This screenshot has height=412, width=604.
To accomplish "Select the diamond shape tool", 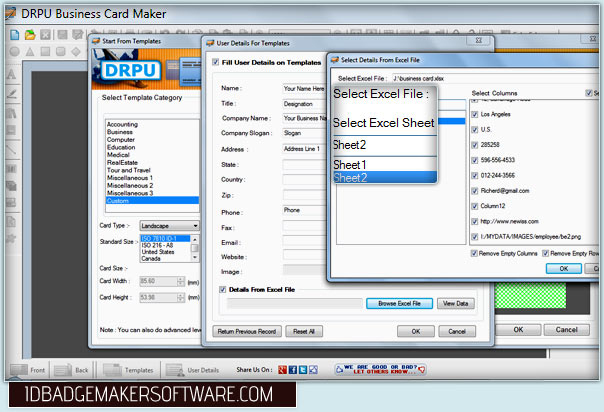I will [x=76, y=51].
